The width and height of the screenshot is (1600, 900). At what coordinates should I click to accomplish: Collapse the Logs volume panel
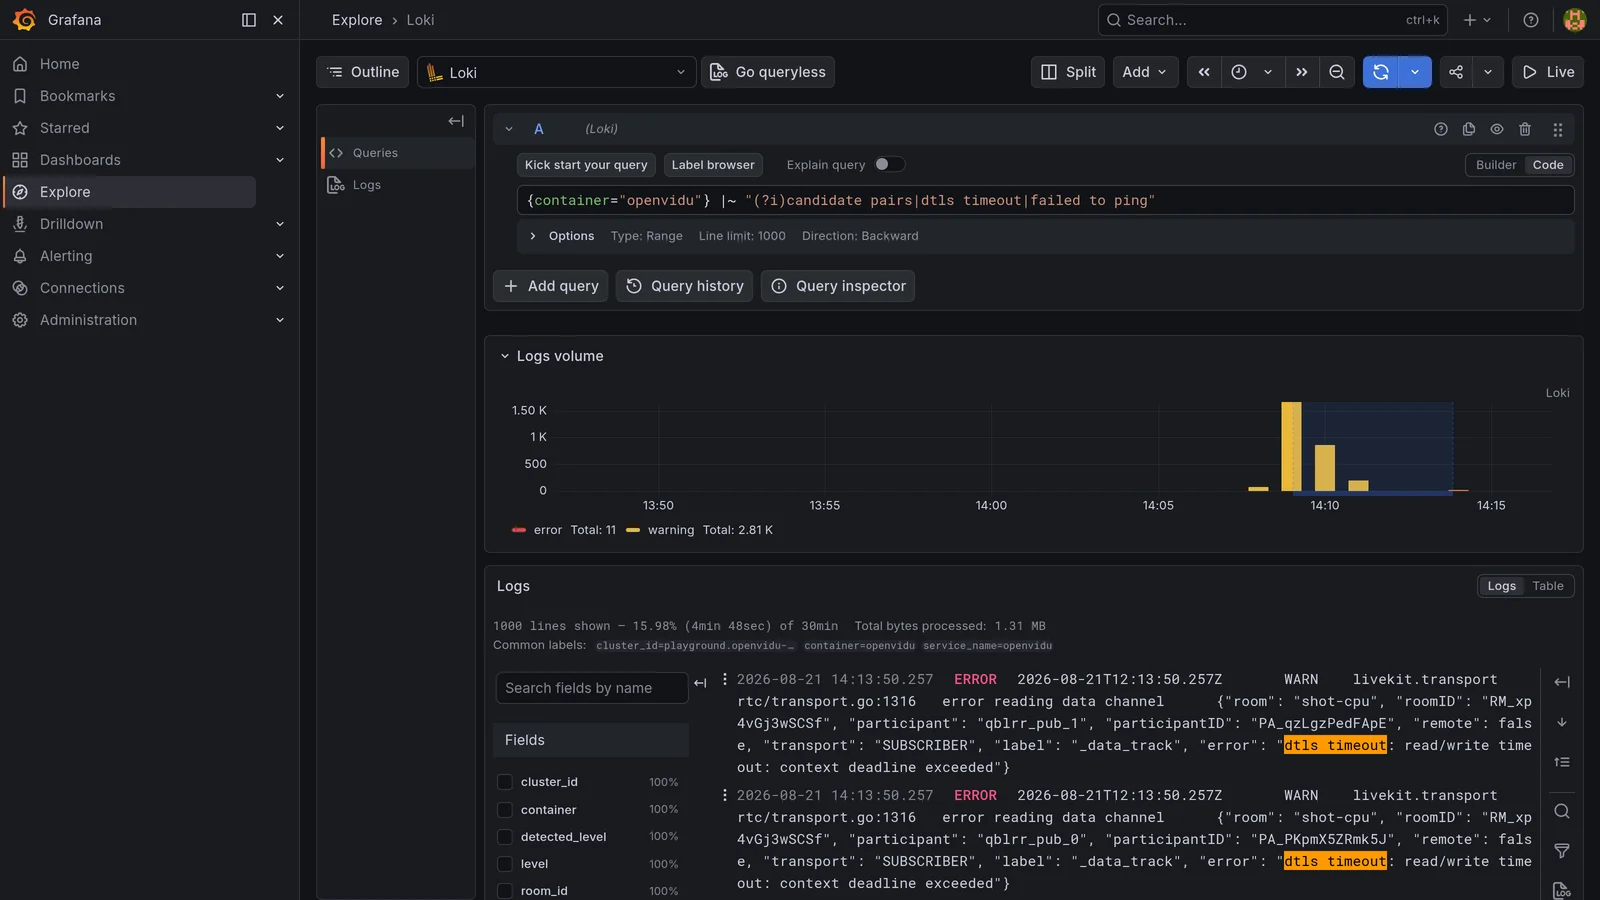[x=504, y=356]
